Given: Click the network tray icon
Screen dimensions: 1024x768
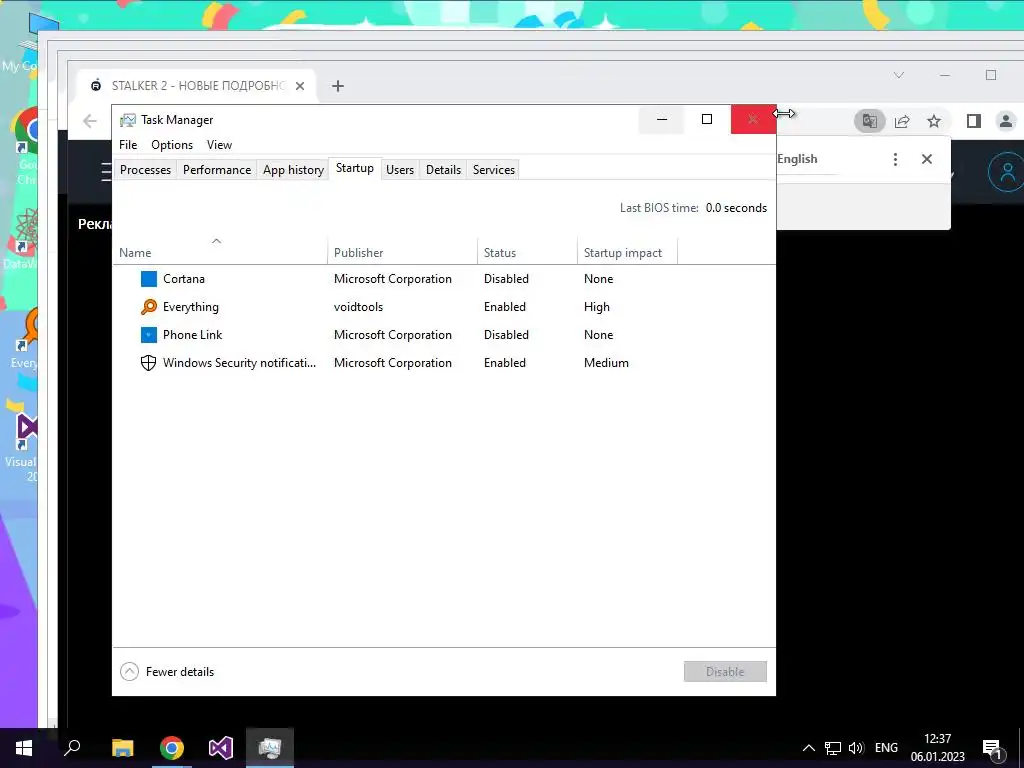Looking at the screenshot, I should coord(833,748).
